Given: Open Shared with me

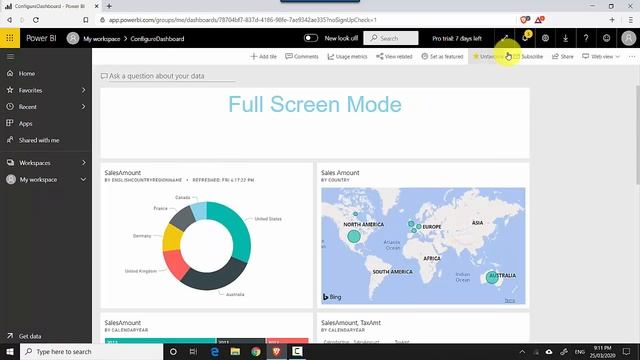Looking at the screenshot, I should point(39,140).
